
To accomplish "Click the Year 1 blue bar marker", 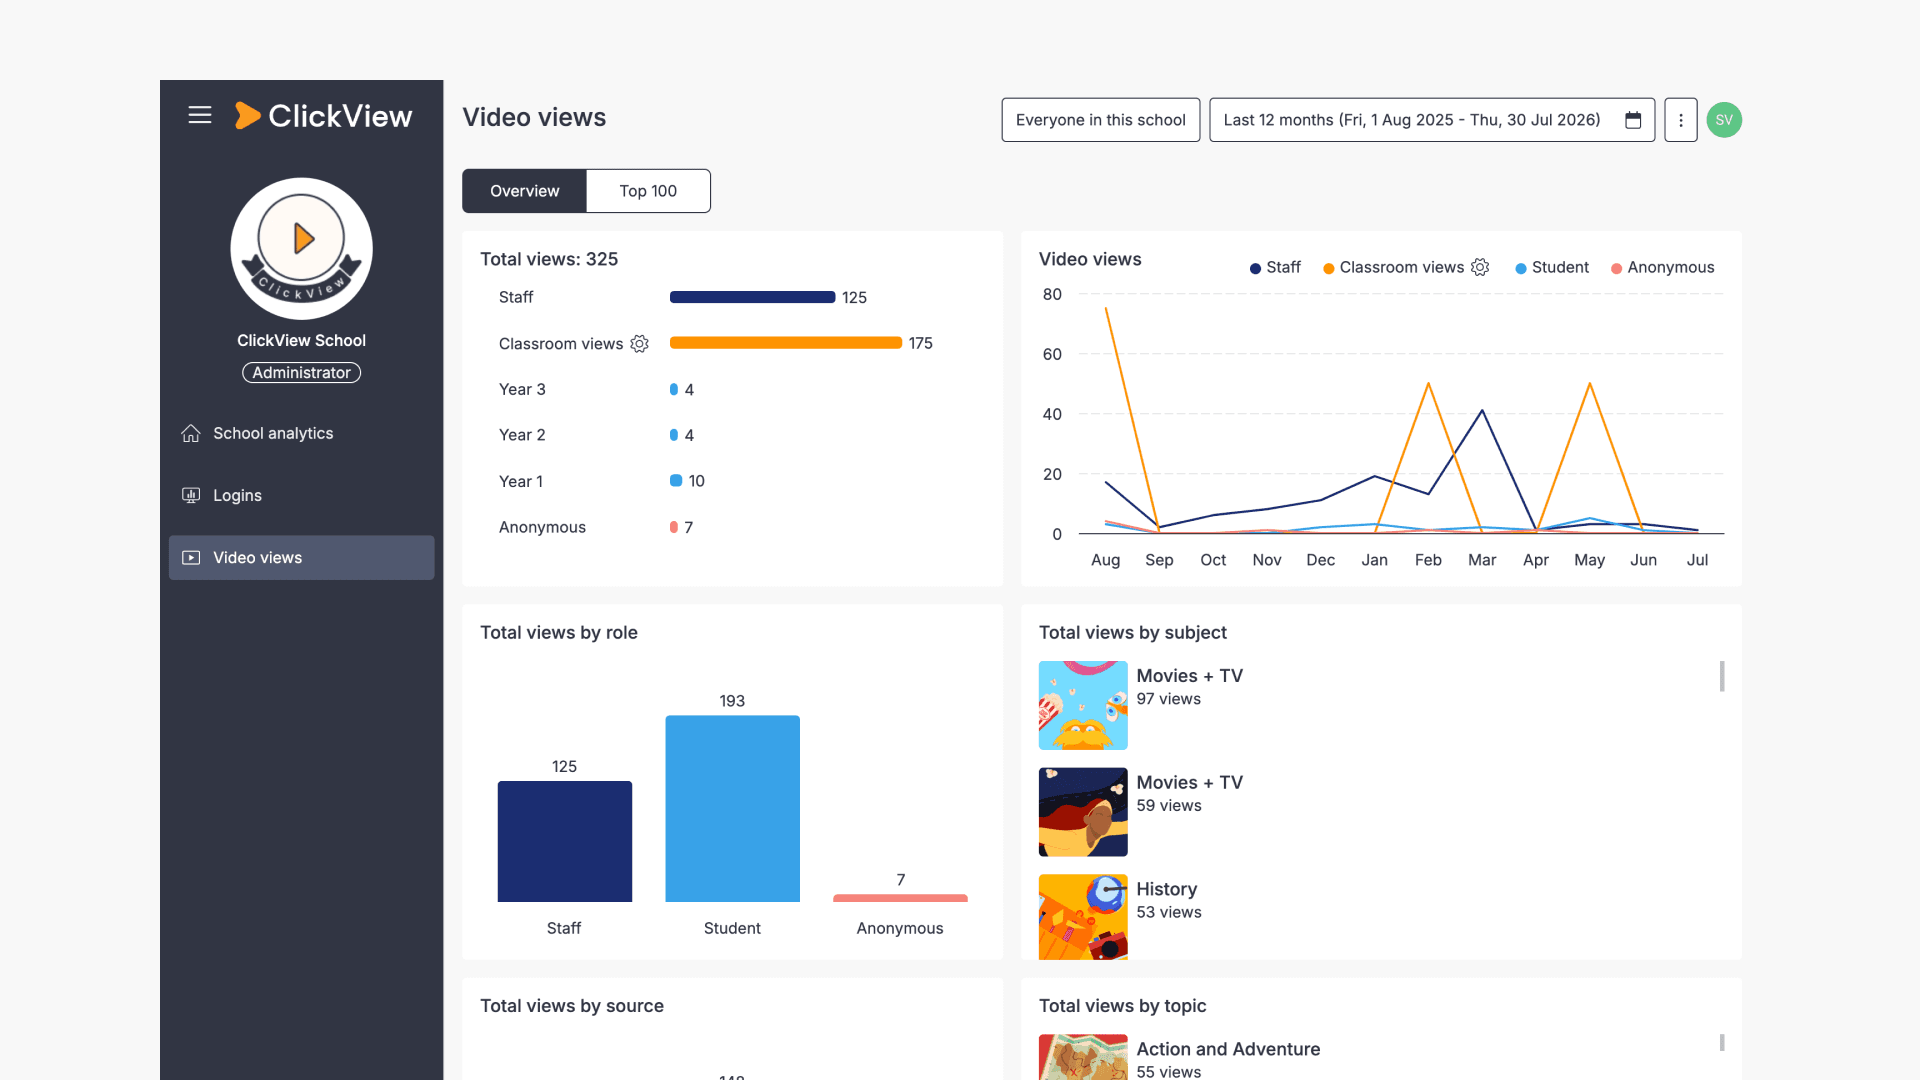I will 676,481.
